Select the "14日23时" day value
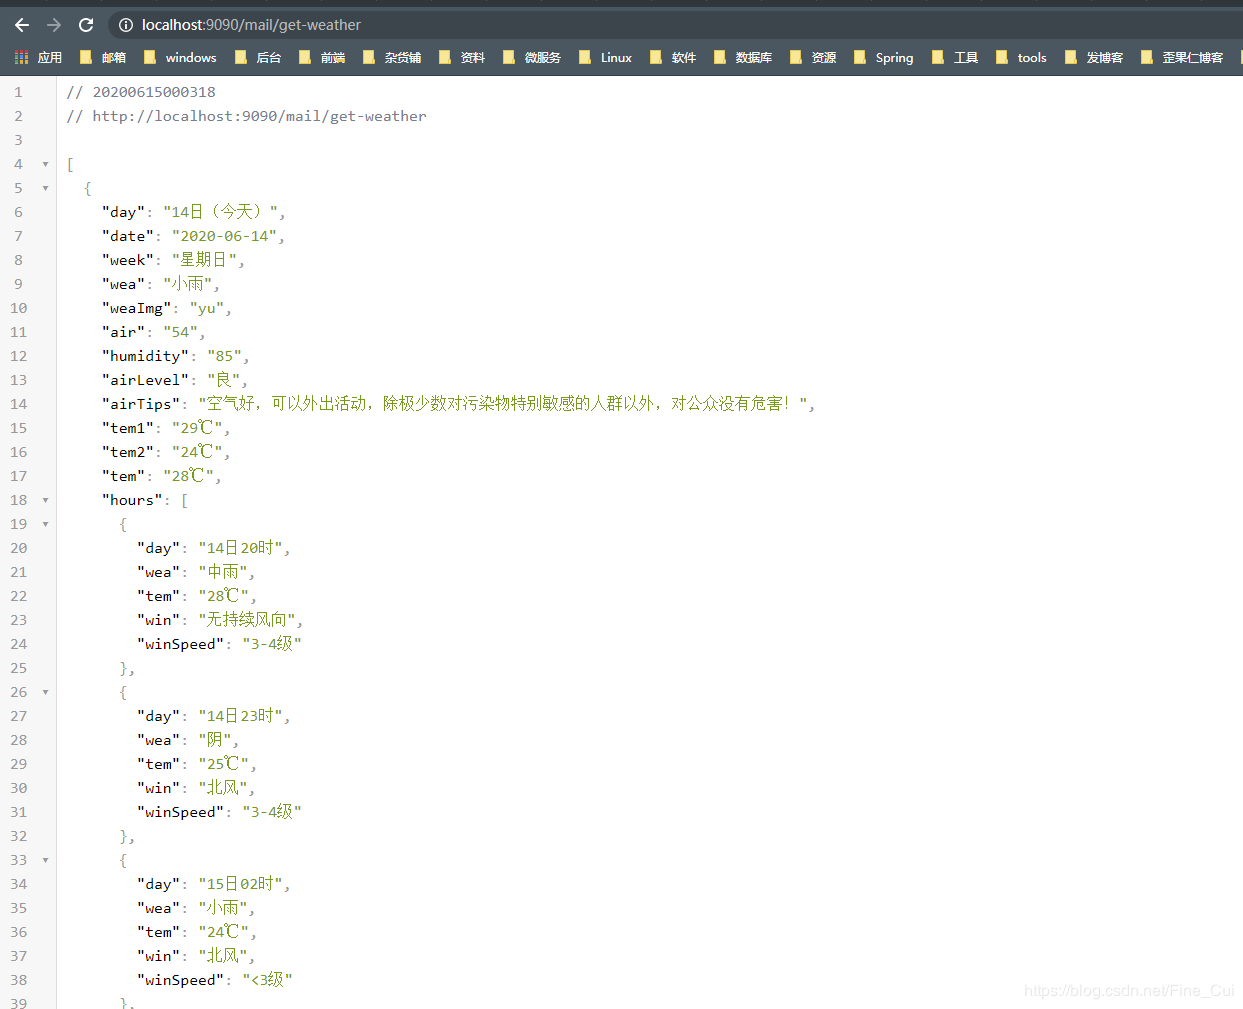Viewport: 1243px width, 1009px height. click(241, 716)
